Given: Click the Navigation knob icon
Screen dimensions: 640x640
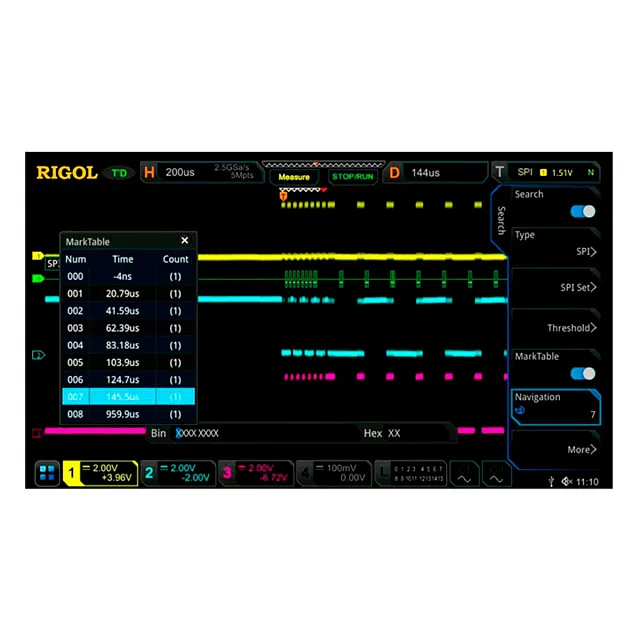Looking at the screenshot, I should tap(521, 410).
